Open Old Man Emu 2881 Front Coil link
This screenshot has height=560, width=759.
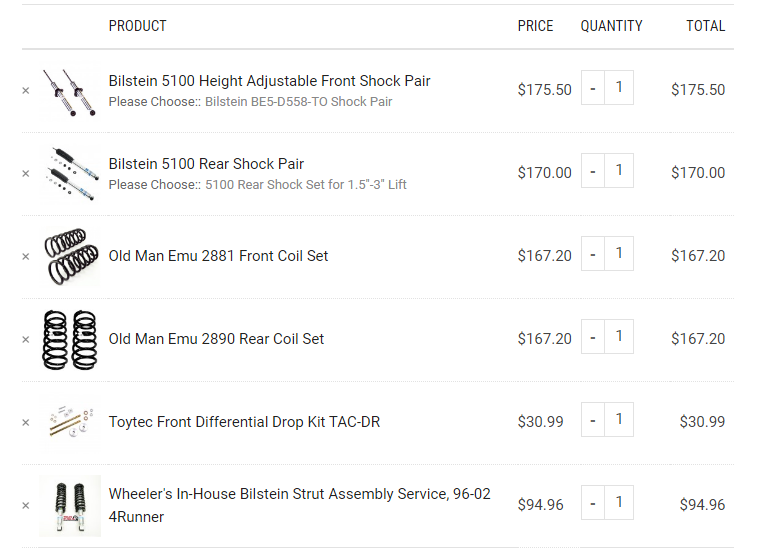tap(218, 256)
